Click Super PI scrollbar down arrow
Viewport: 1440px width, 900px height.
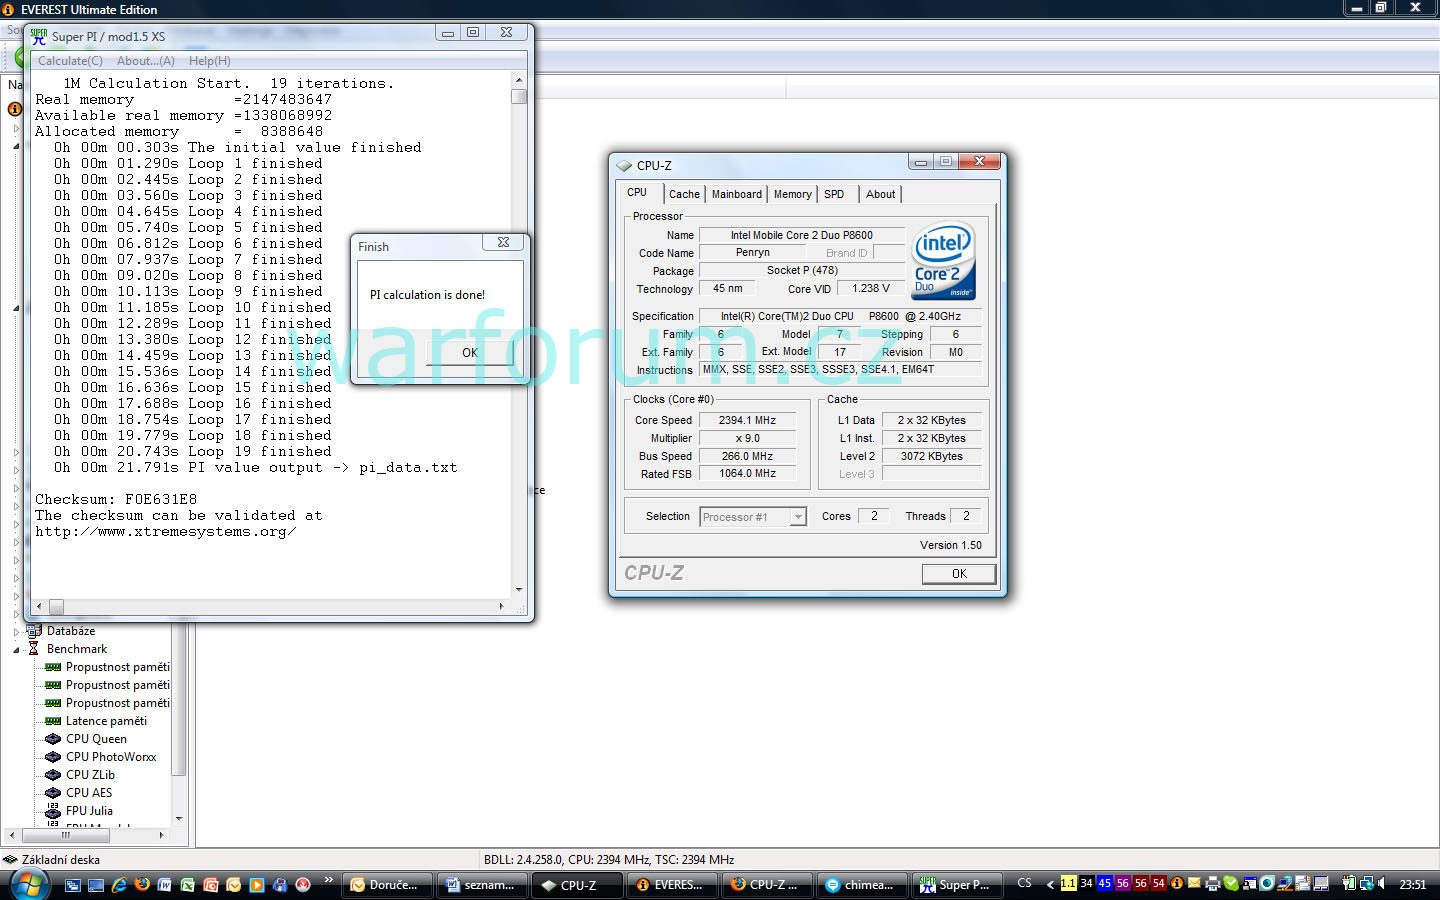click(x=519, y=590)
